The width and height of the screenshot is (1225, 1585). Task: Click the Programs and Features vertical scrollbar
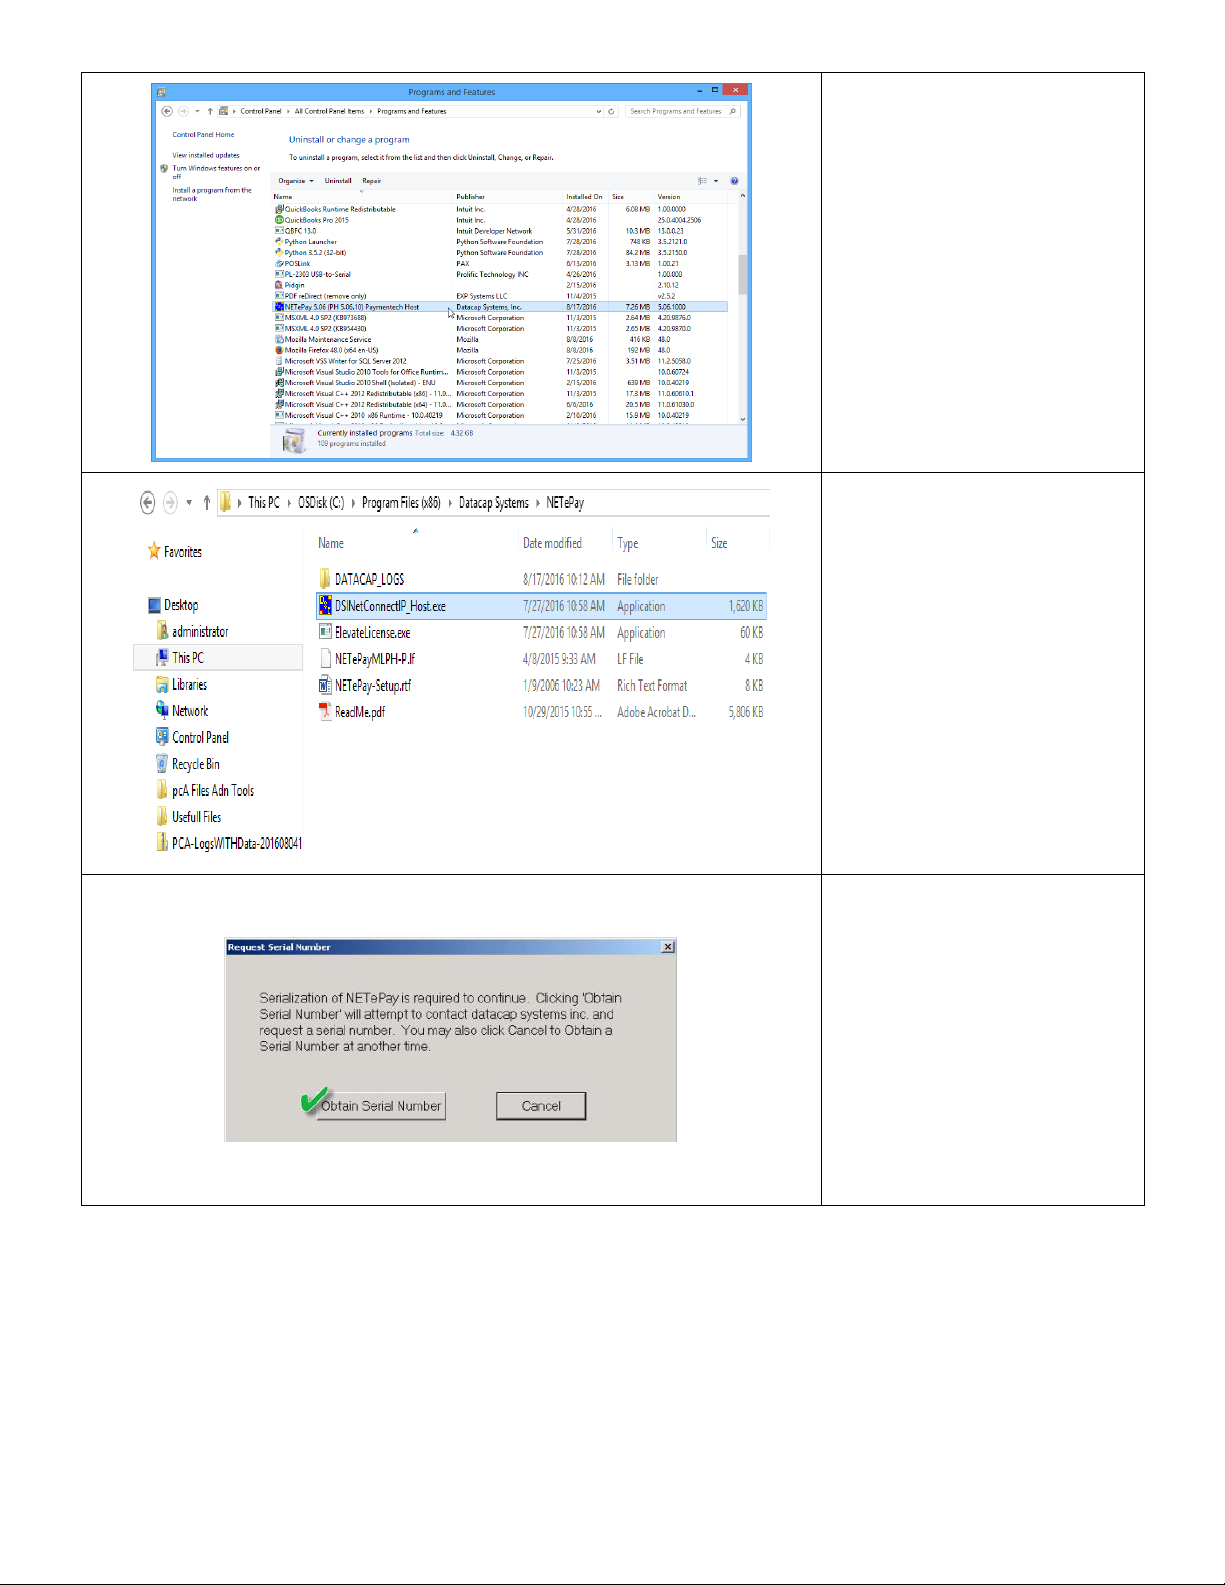(743, 274)
